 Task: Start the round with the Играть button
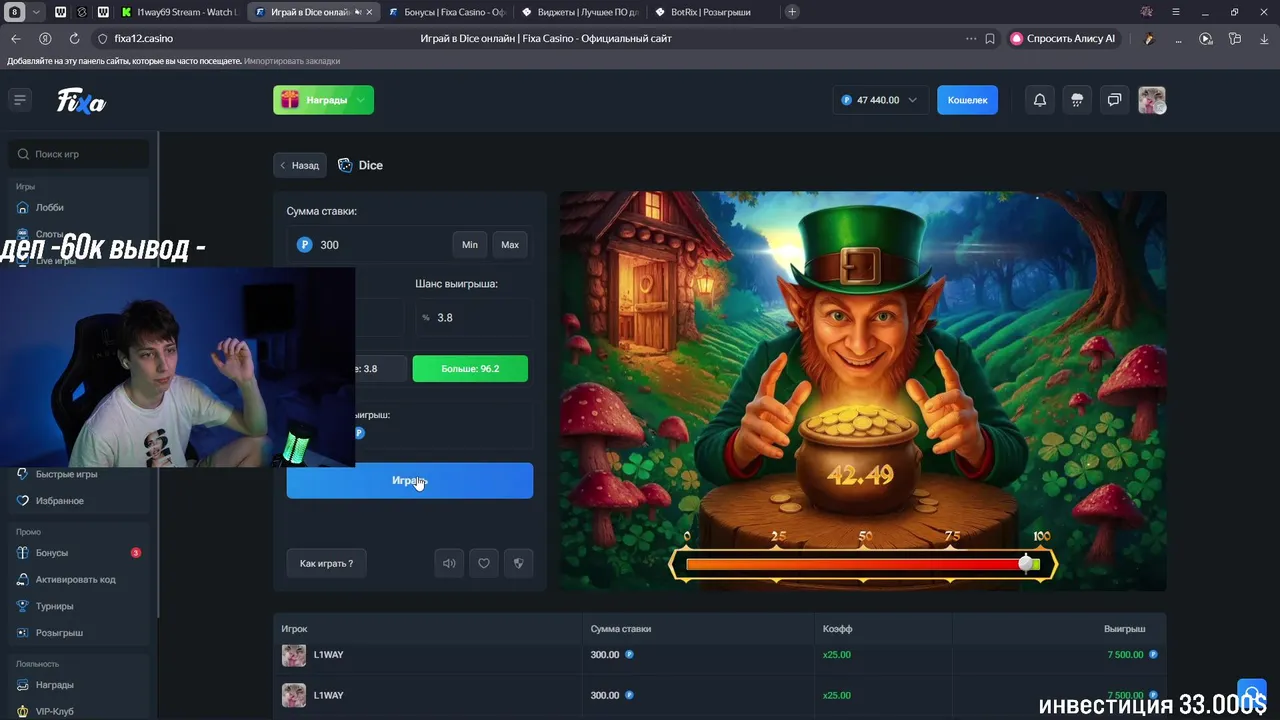click(410, 481)
